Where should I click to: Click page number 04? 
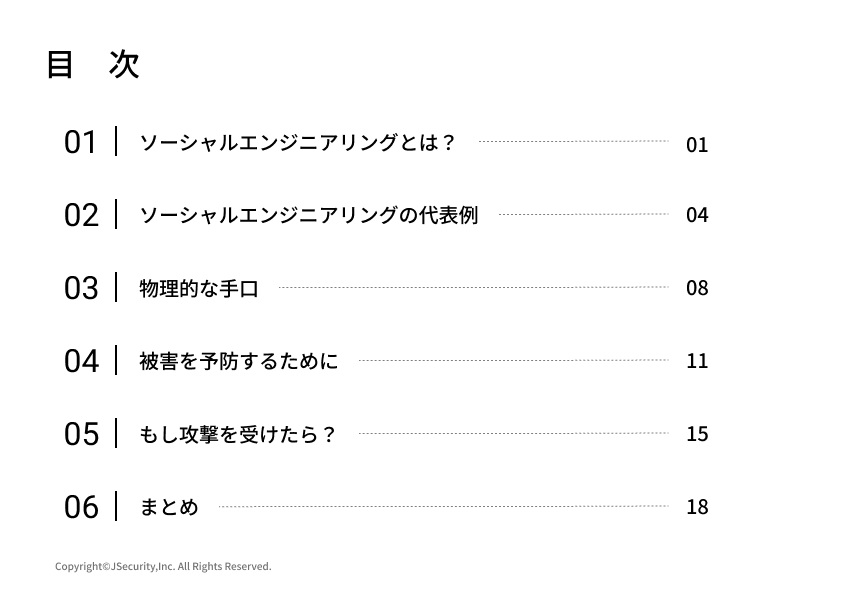(697, 215)
